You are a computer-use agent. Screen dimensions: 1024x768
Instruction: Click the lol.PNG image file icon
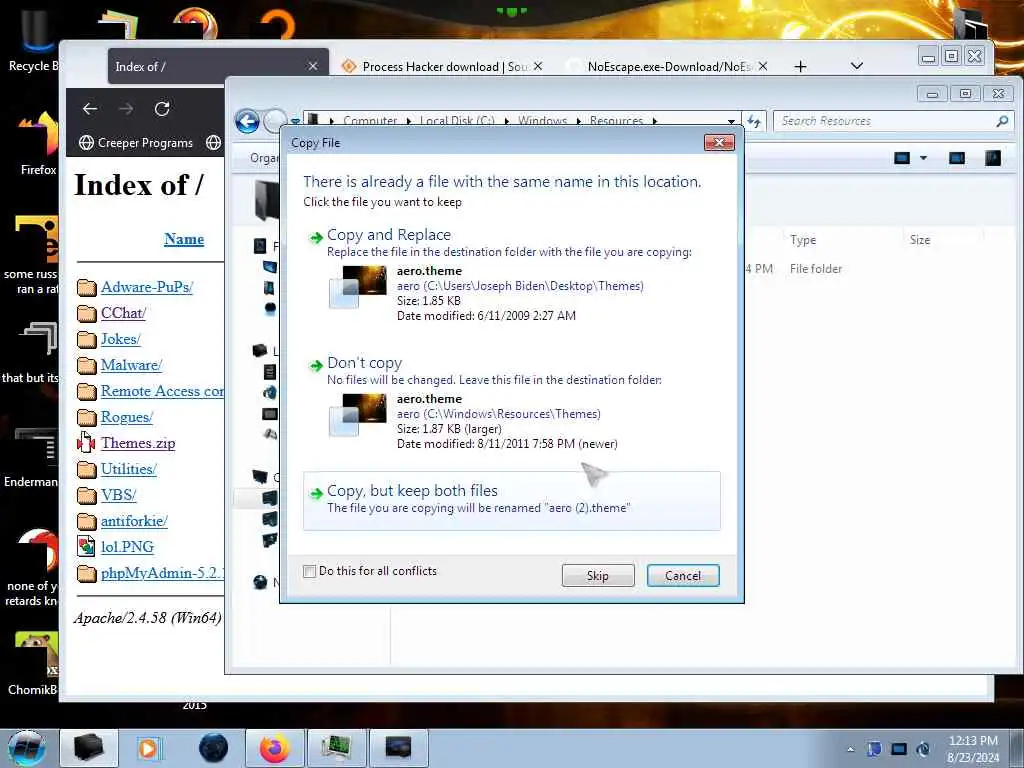coord(86,546)
